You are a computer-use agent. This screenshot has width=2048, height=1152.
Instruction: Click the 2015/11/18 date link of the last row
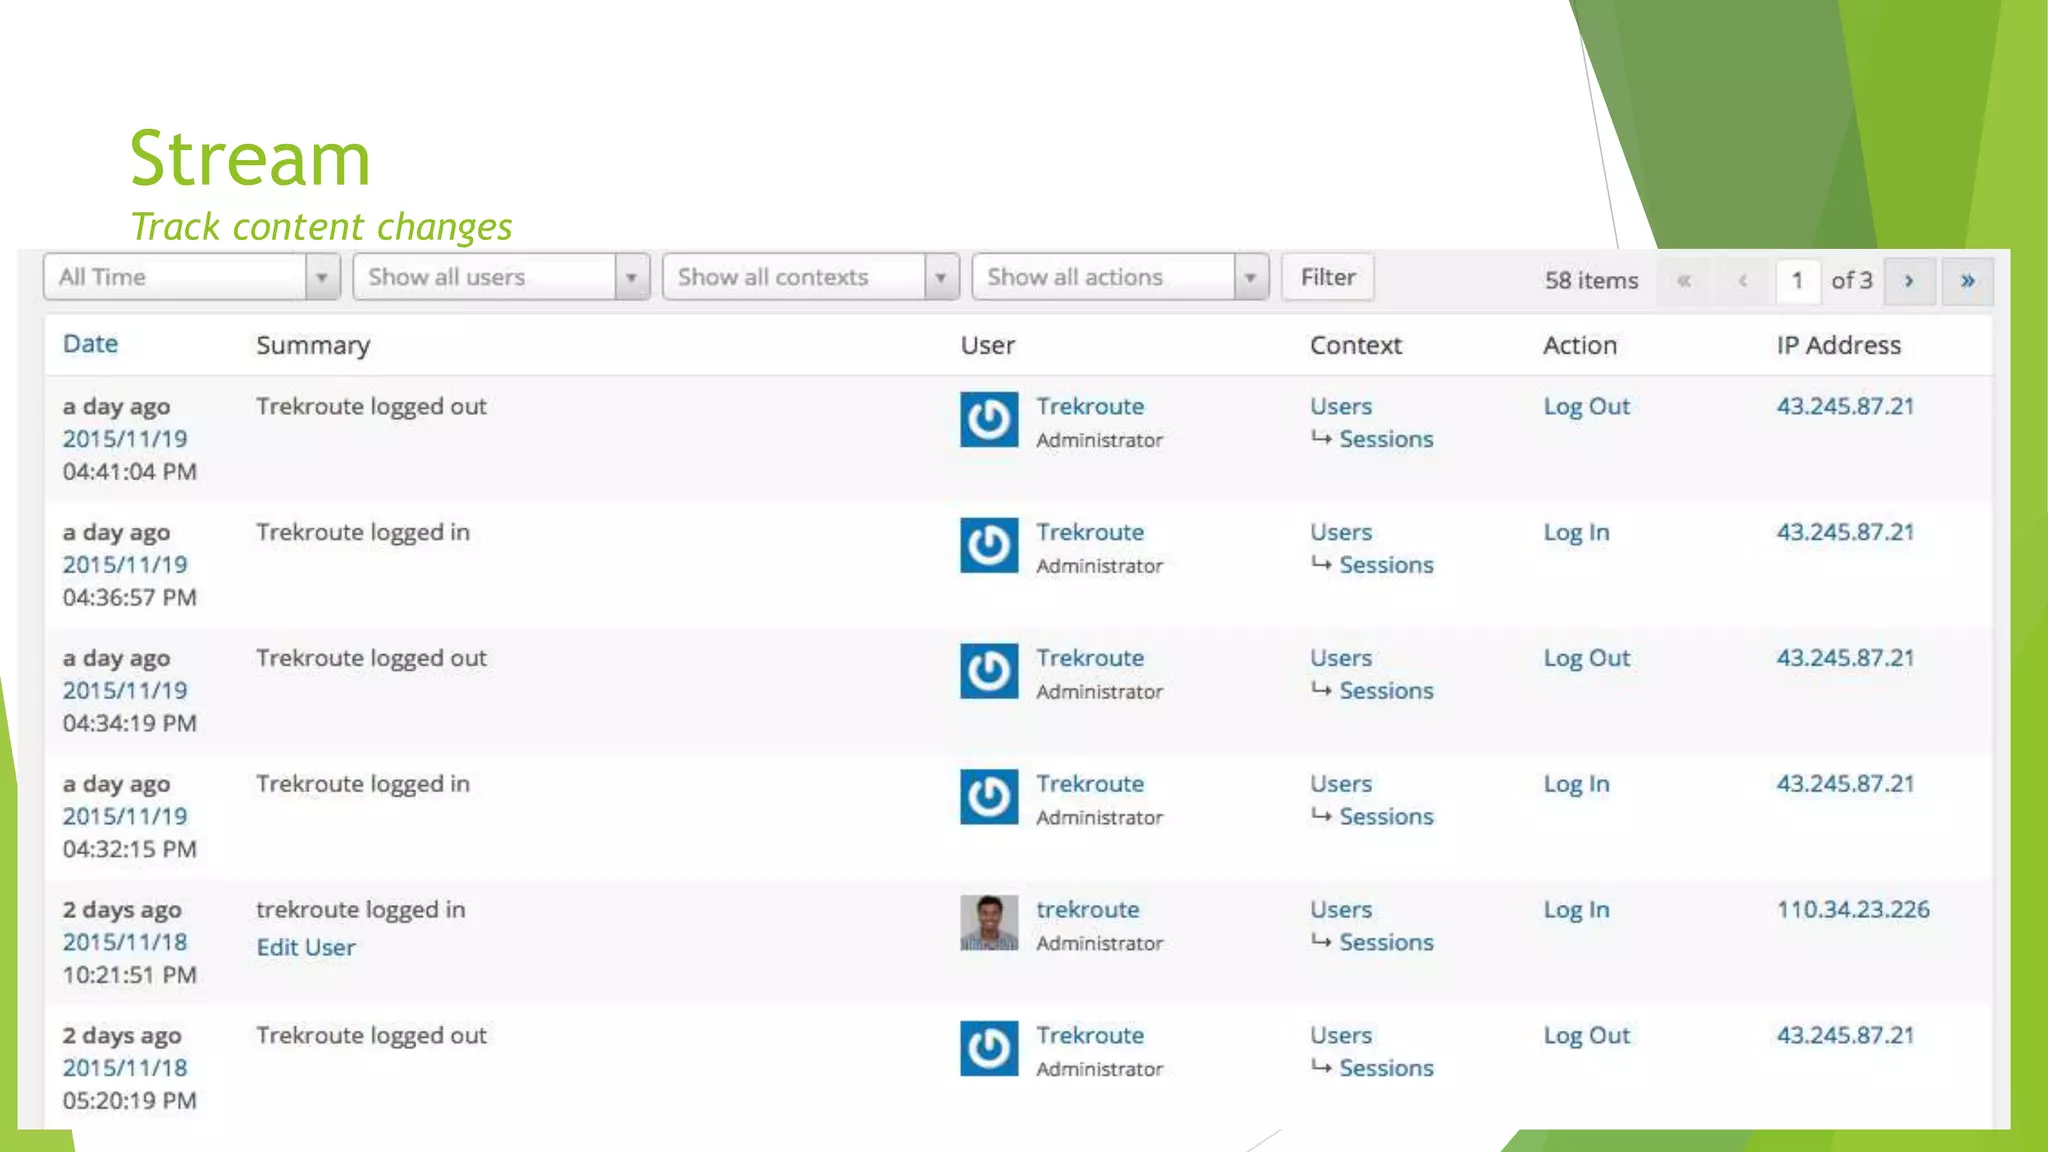125,1067
